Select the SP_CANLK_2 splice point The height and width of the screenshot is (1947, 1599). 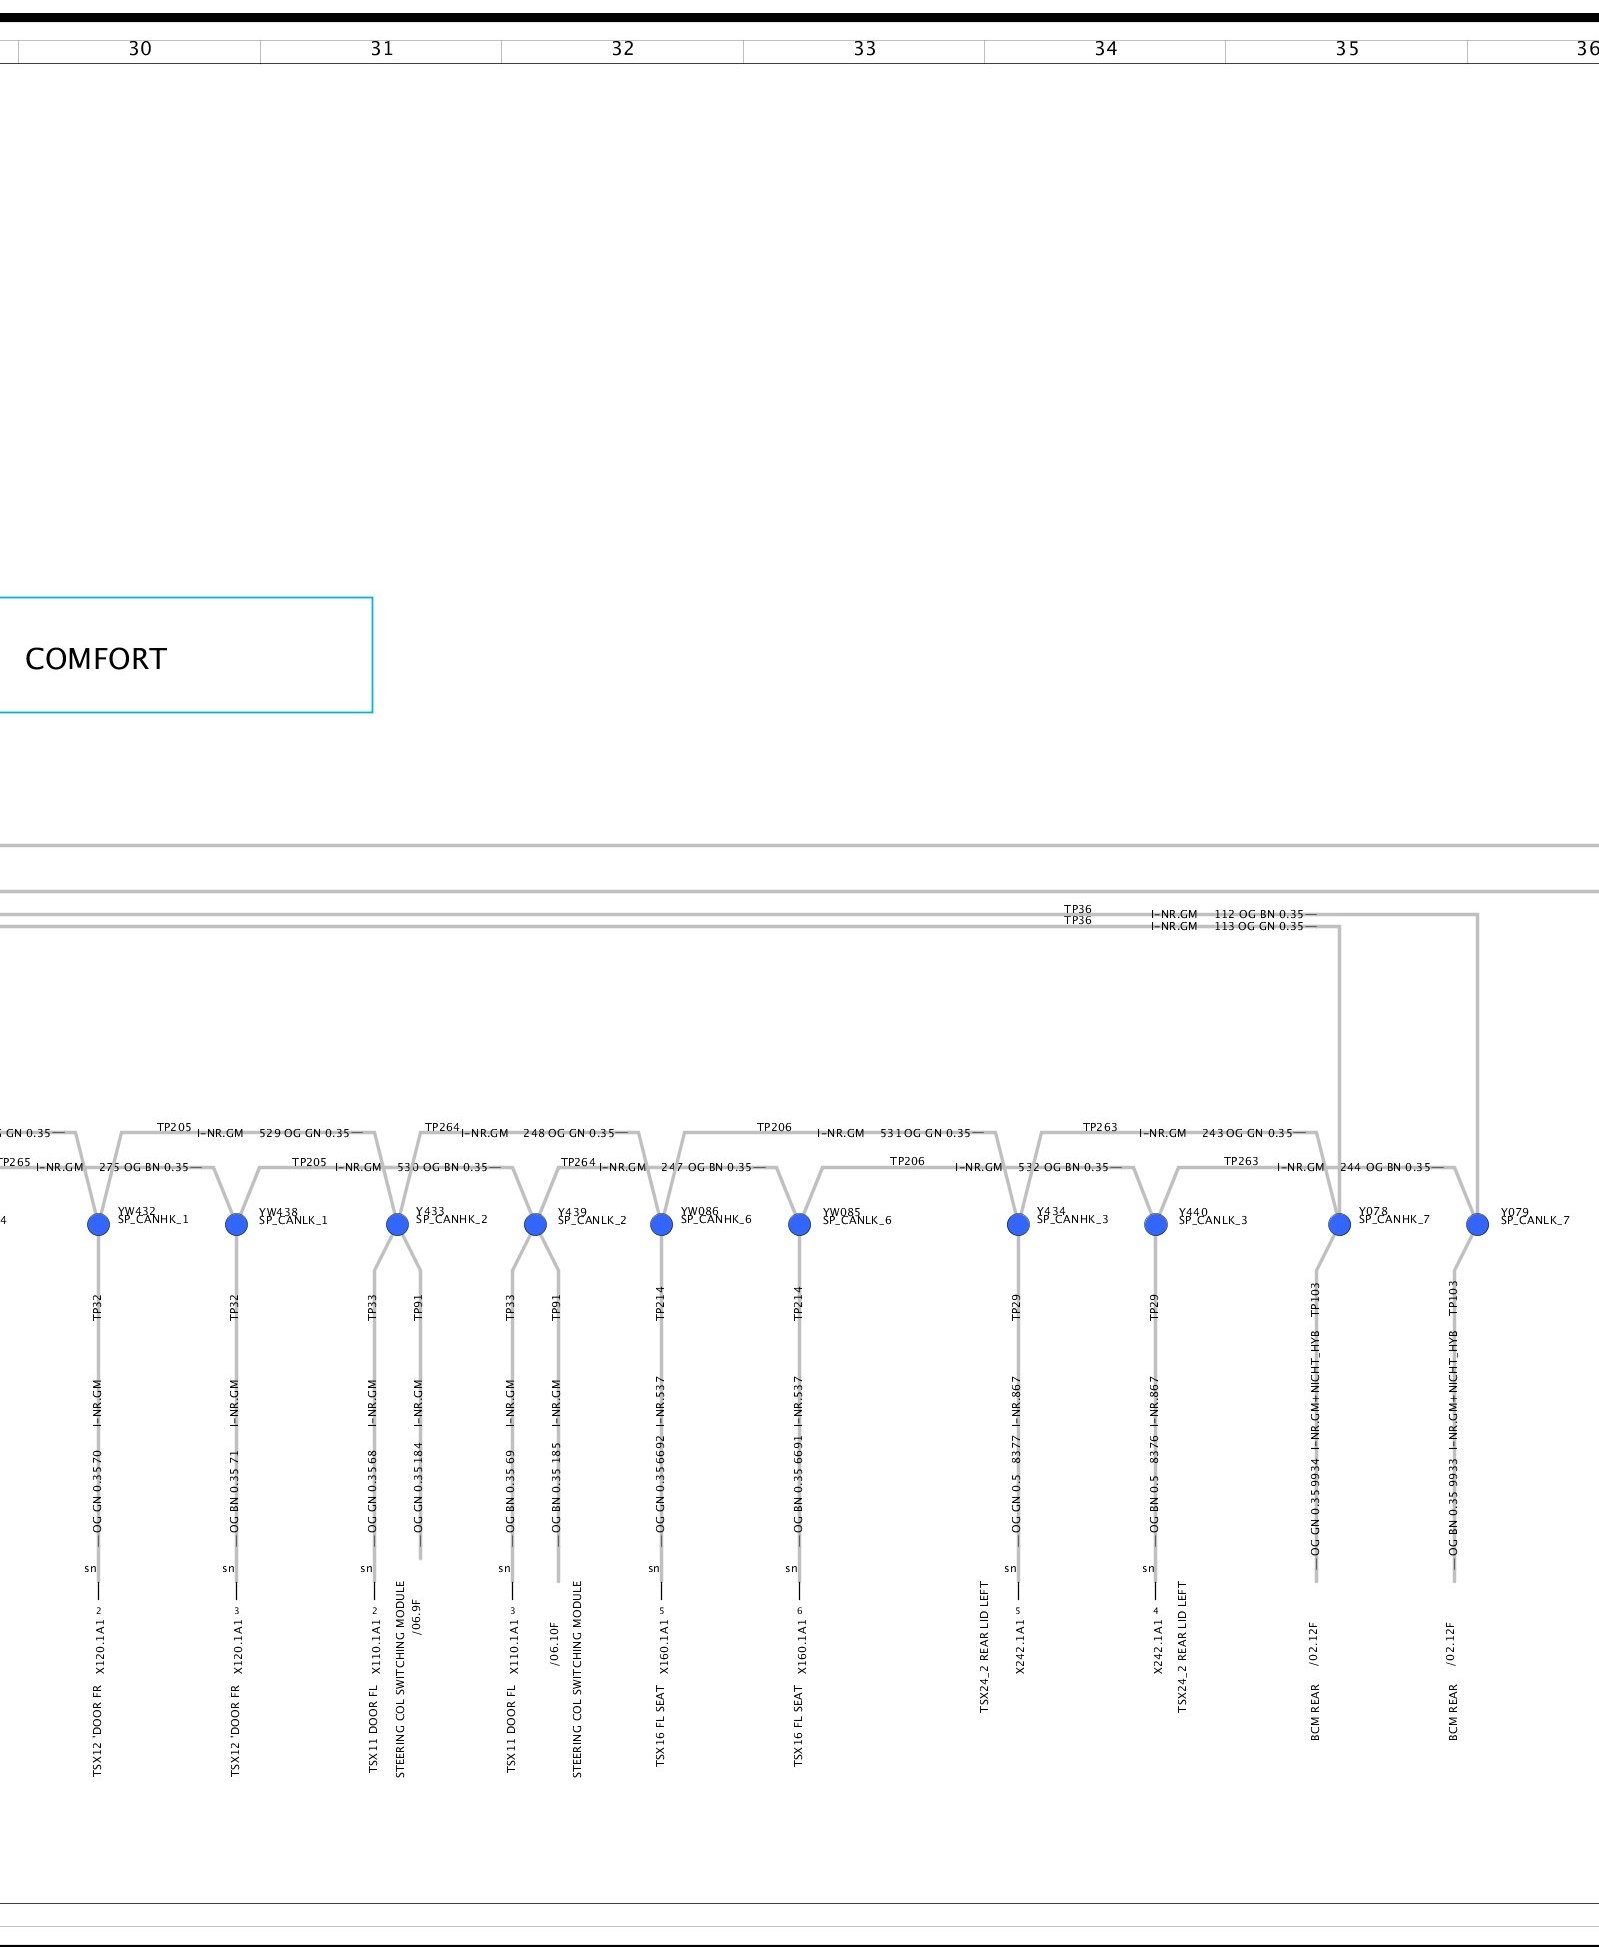535,1224
